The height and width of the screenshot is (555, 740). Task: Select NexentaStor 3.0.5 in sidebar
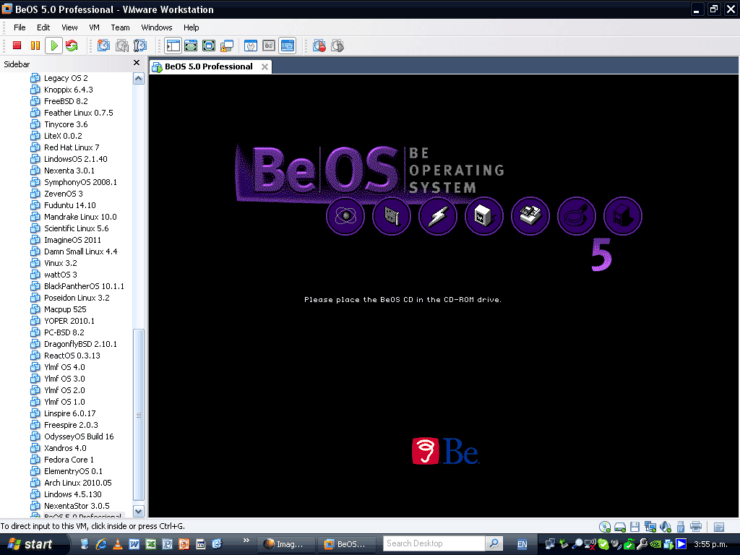(x=77, y=506)
